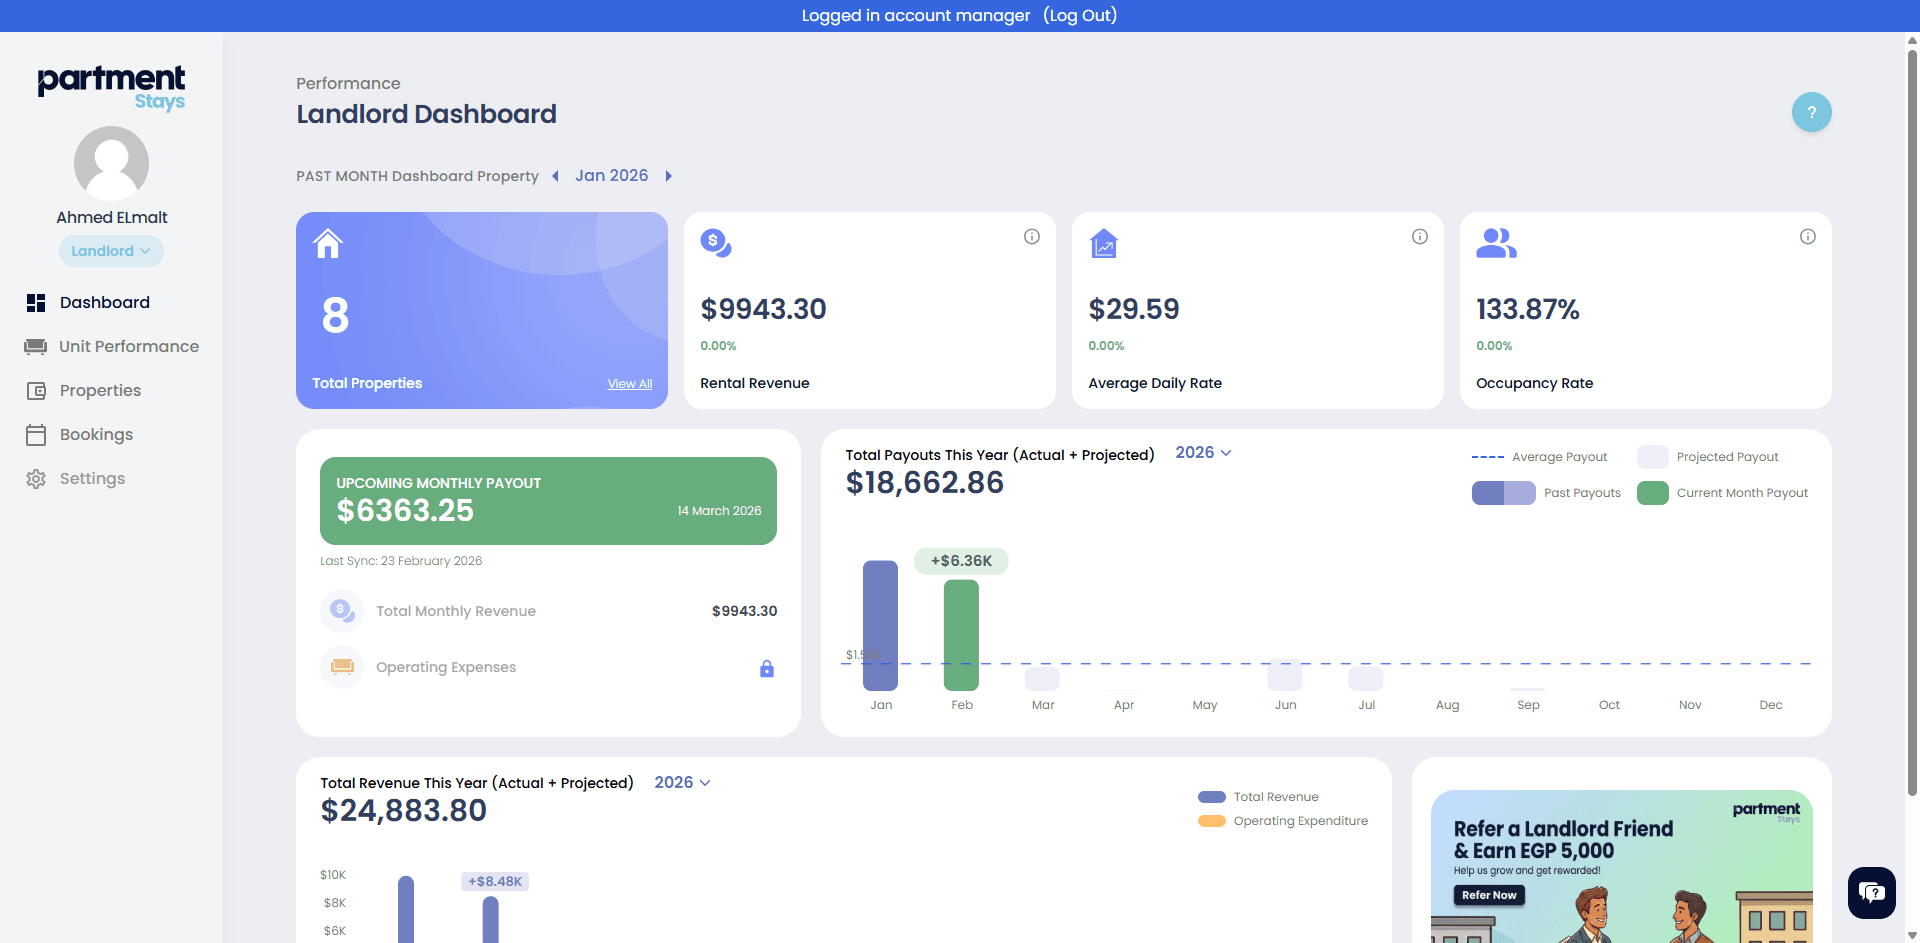Click the Operating Expenses lock icon
This screenshot has width=1920, height=943.
[x=766, y=669]
